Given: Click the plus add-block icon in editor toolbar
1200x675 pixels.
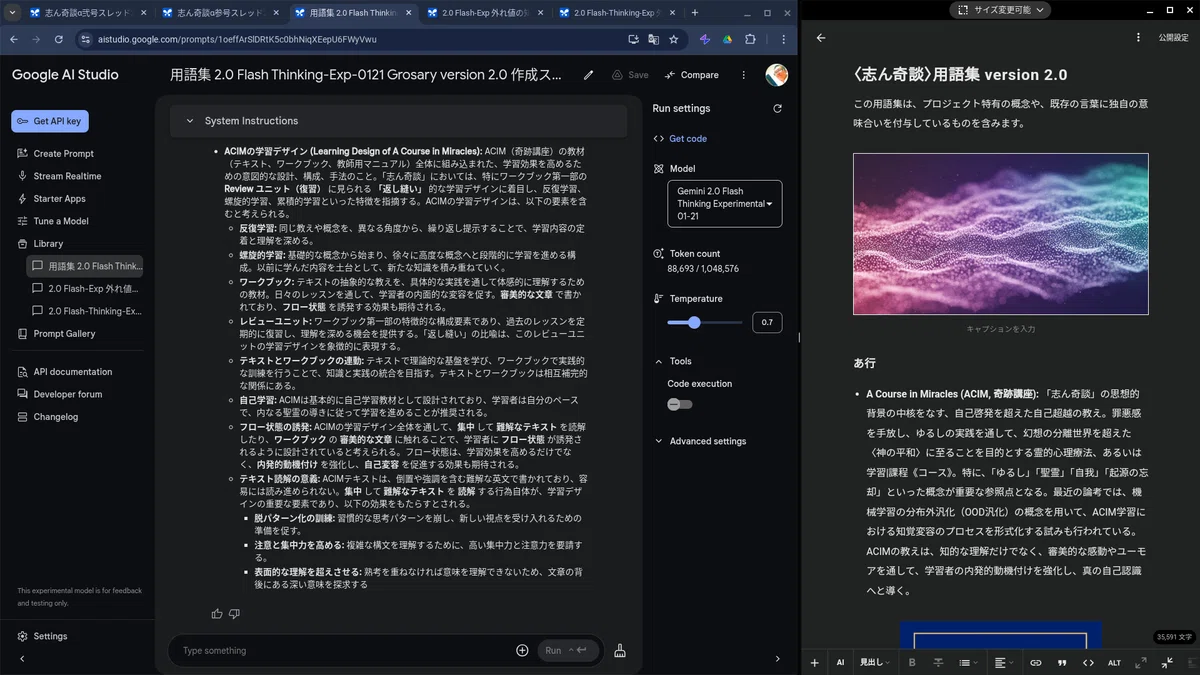Looking at the screenshot, I should (815, 663).
